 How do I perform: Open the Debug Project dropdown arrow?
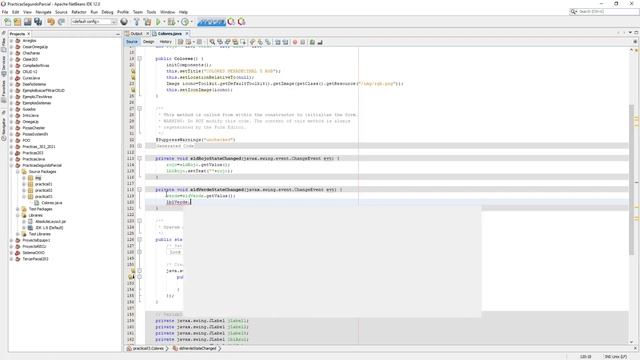point(178,22)
